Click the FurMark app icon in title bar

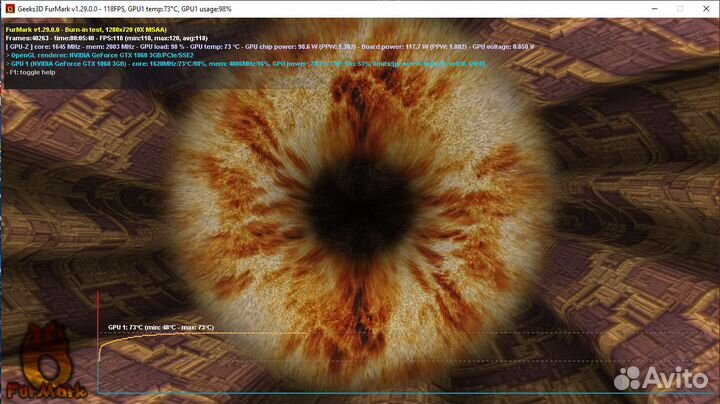(8, 8)
